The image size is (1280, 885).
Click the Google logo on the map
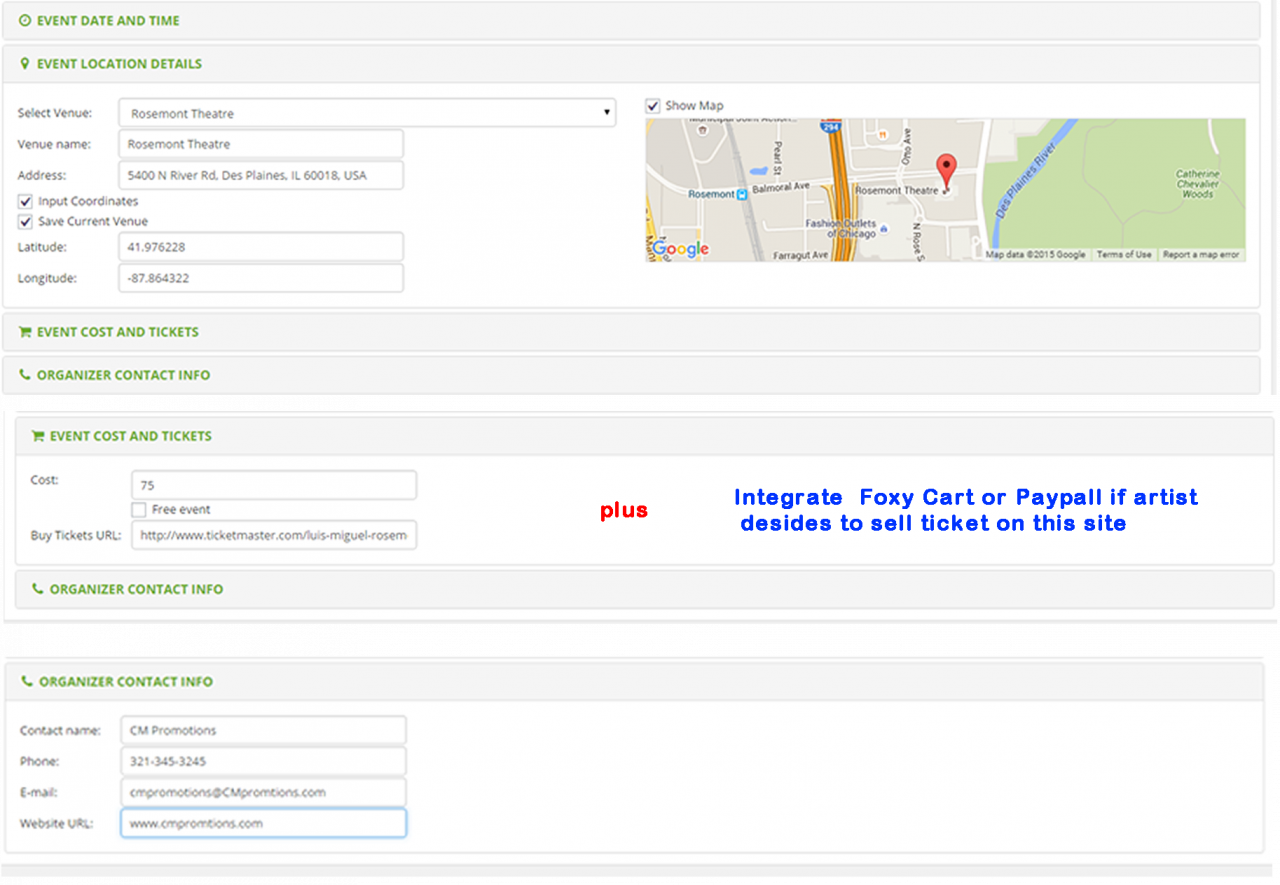click(x=681, y=249)
